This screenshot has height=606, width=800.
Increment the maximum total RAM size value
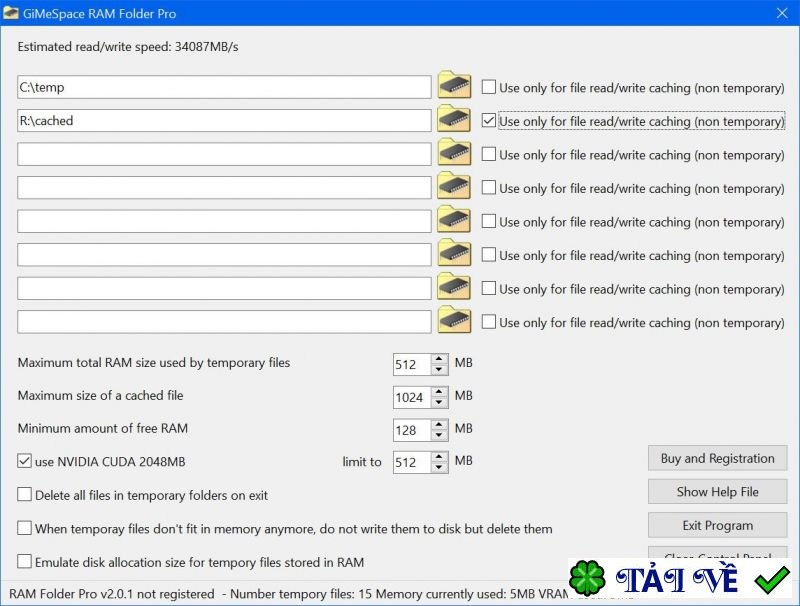[x=436, y=358]
